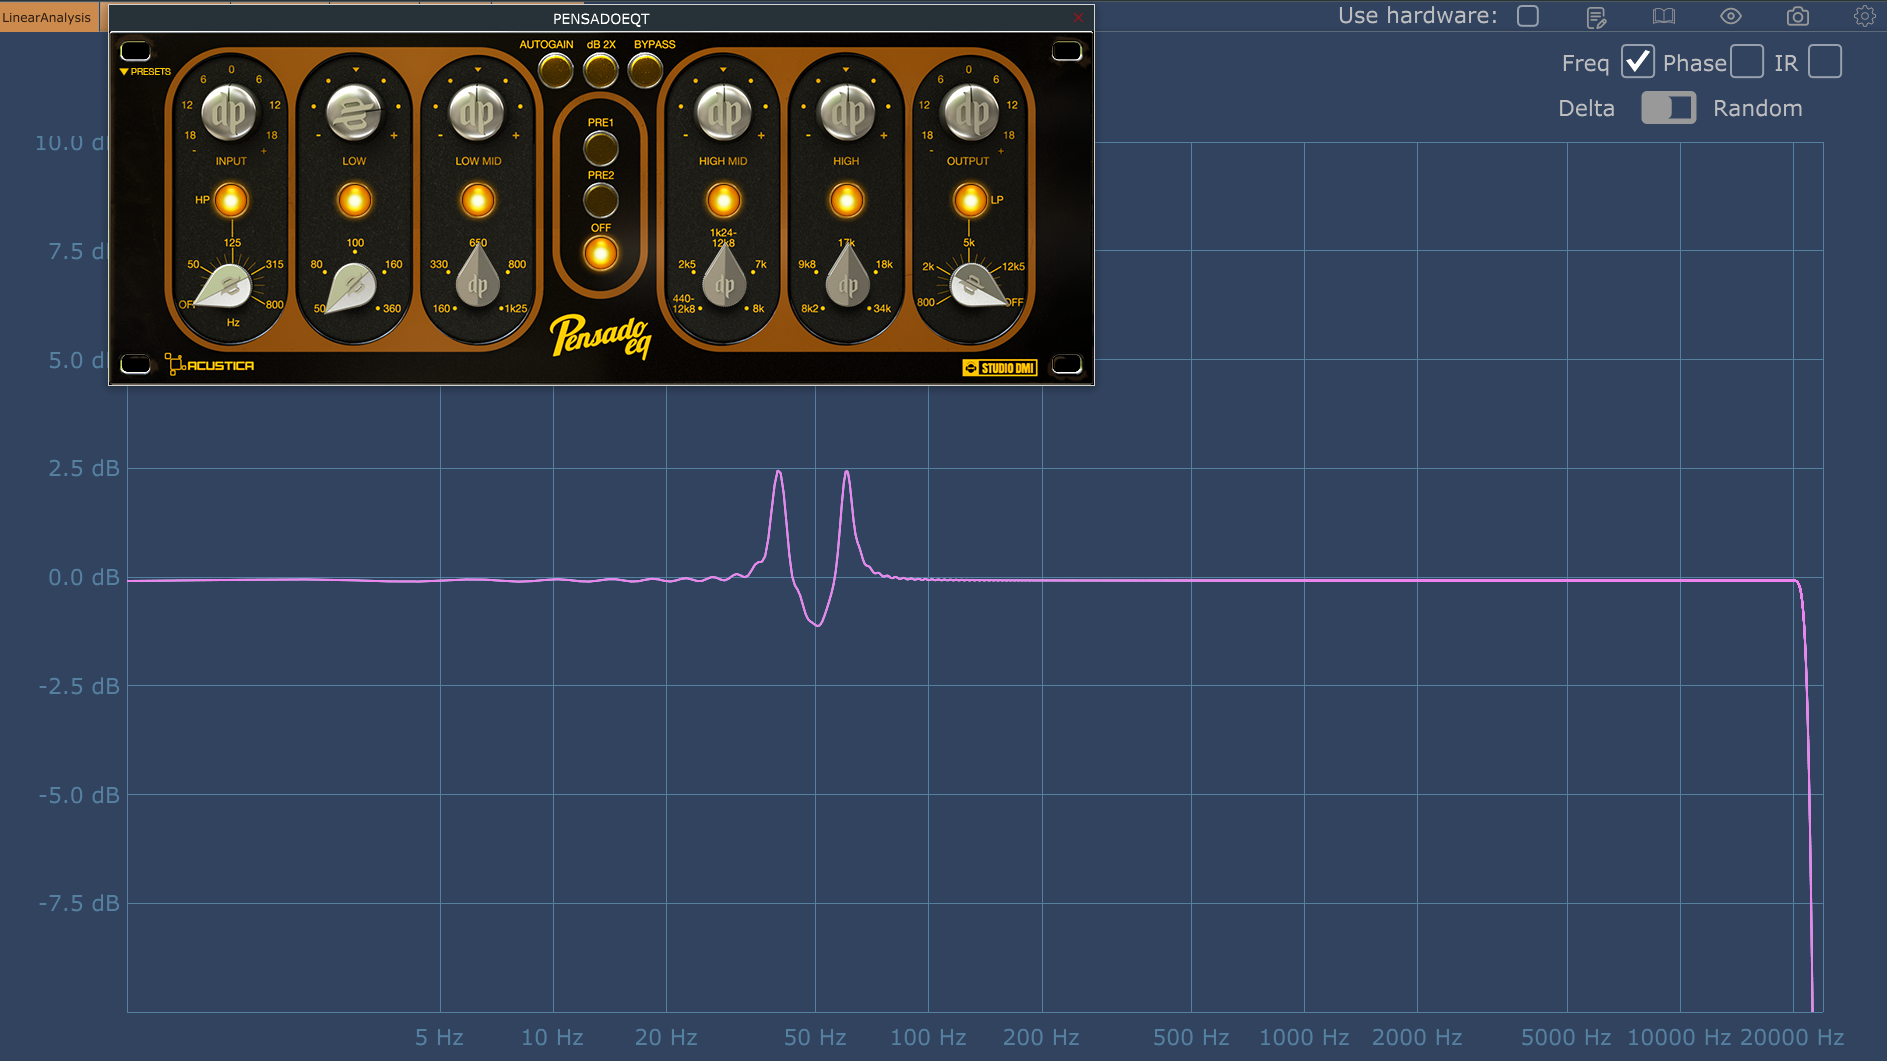Select the LinearAnalysis tab

(47, 17)
